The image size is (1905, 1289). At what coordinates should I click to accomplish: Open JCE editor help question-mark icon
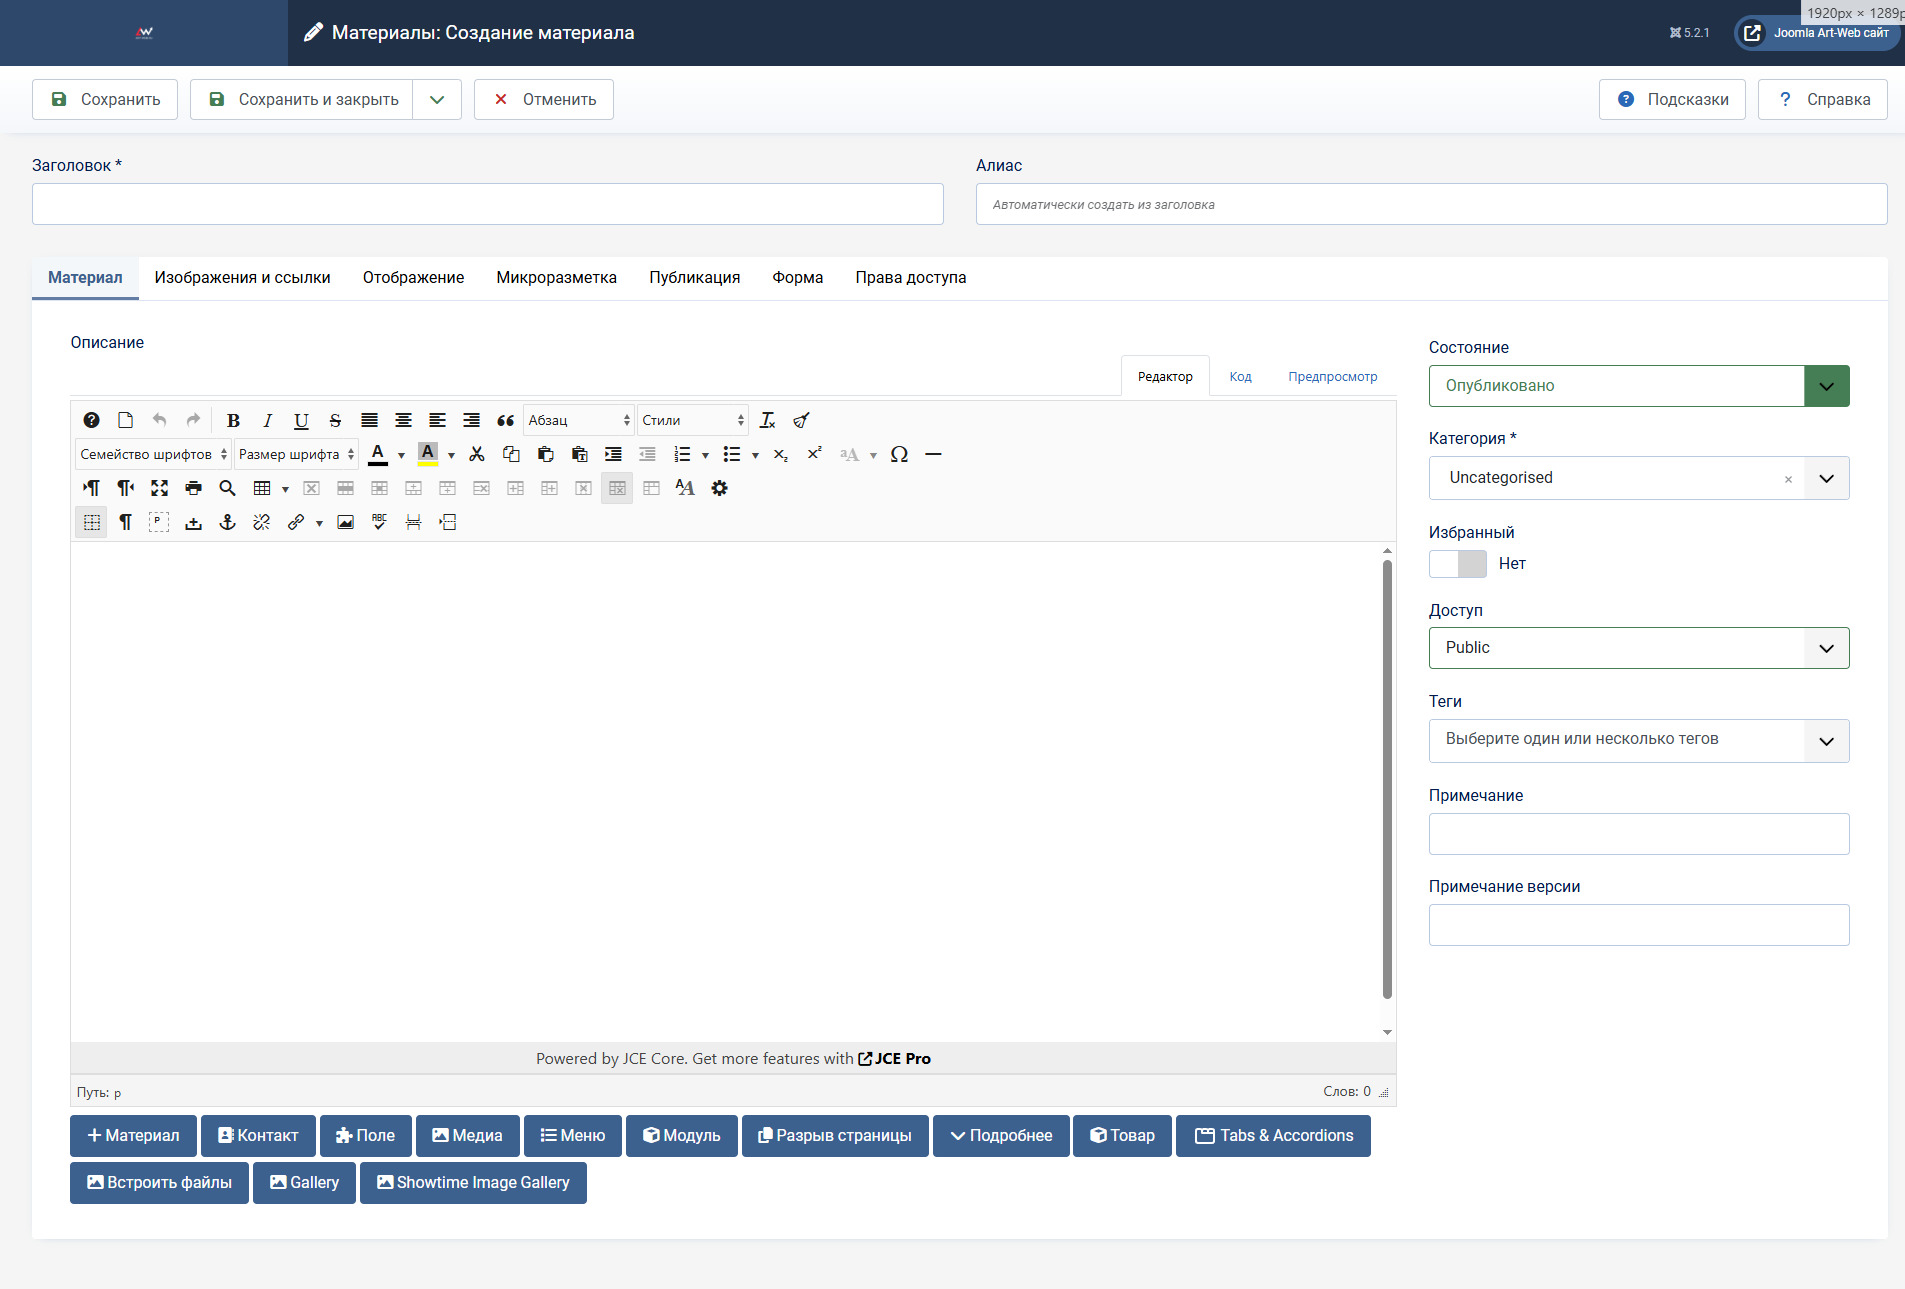tap(91, 421)
